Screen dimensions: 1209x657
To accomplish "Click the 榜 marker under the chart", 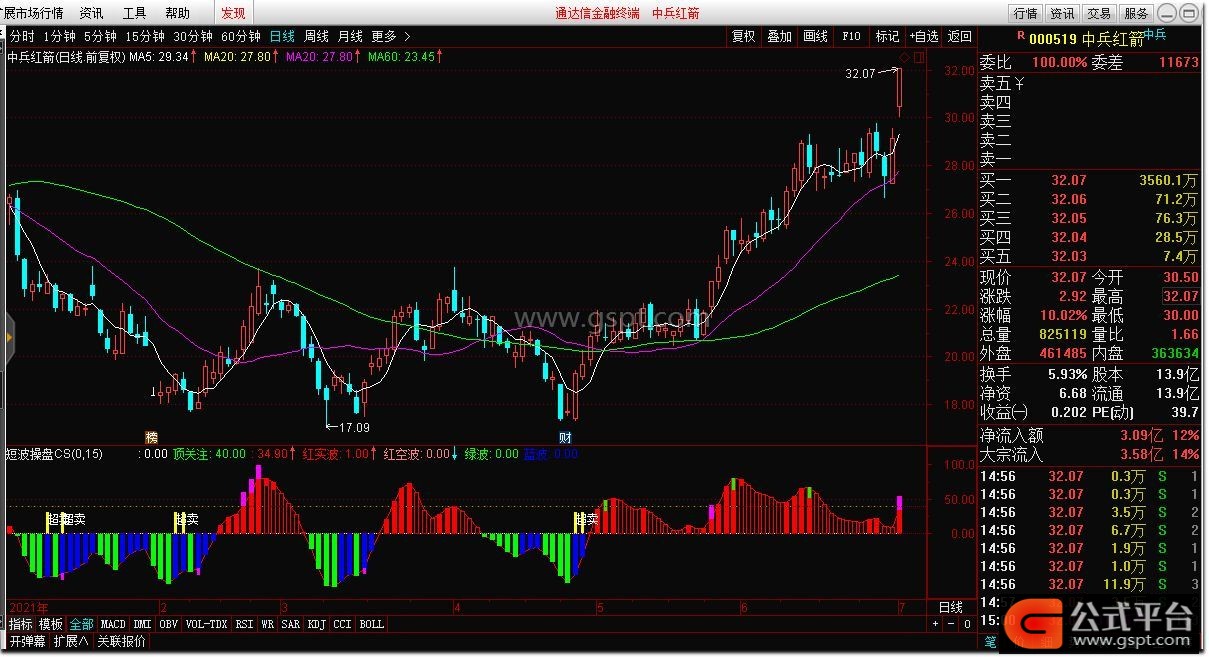I will (152, 437).
